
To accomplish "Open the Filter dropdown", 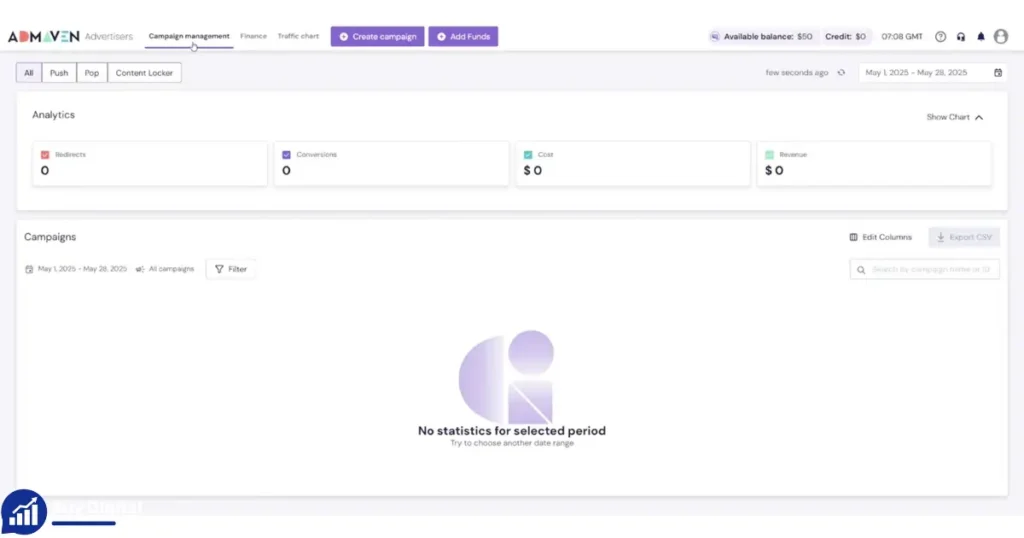I will pyautogui.click(x=231, y=269).
